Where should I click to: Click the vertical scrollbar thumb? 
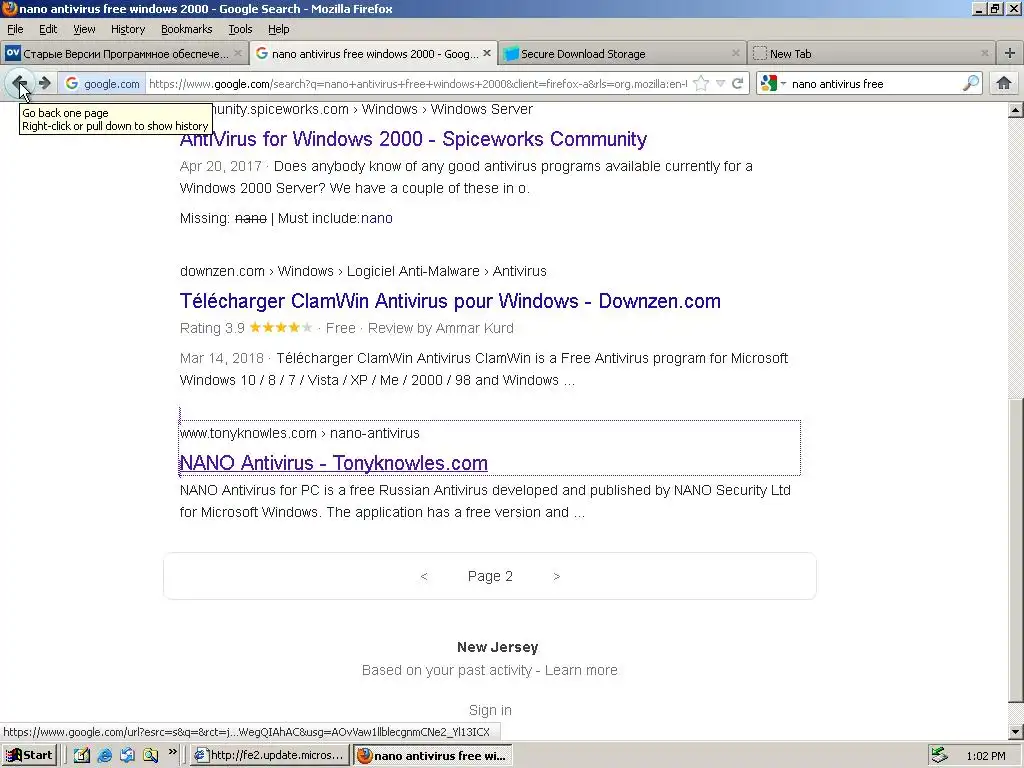point(1016,550)
